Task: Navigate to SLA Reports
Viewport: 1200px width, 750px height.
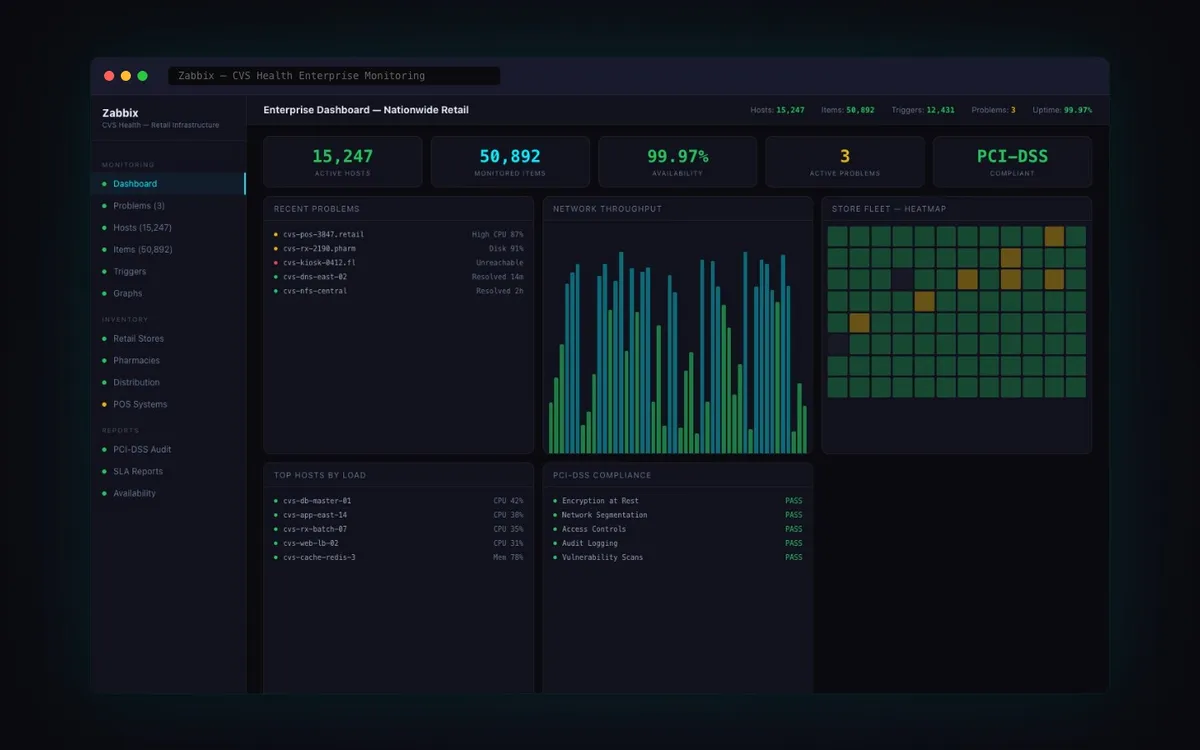Action: point(137,471)
